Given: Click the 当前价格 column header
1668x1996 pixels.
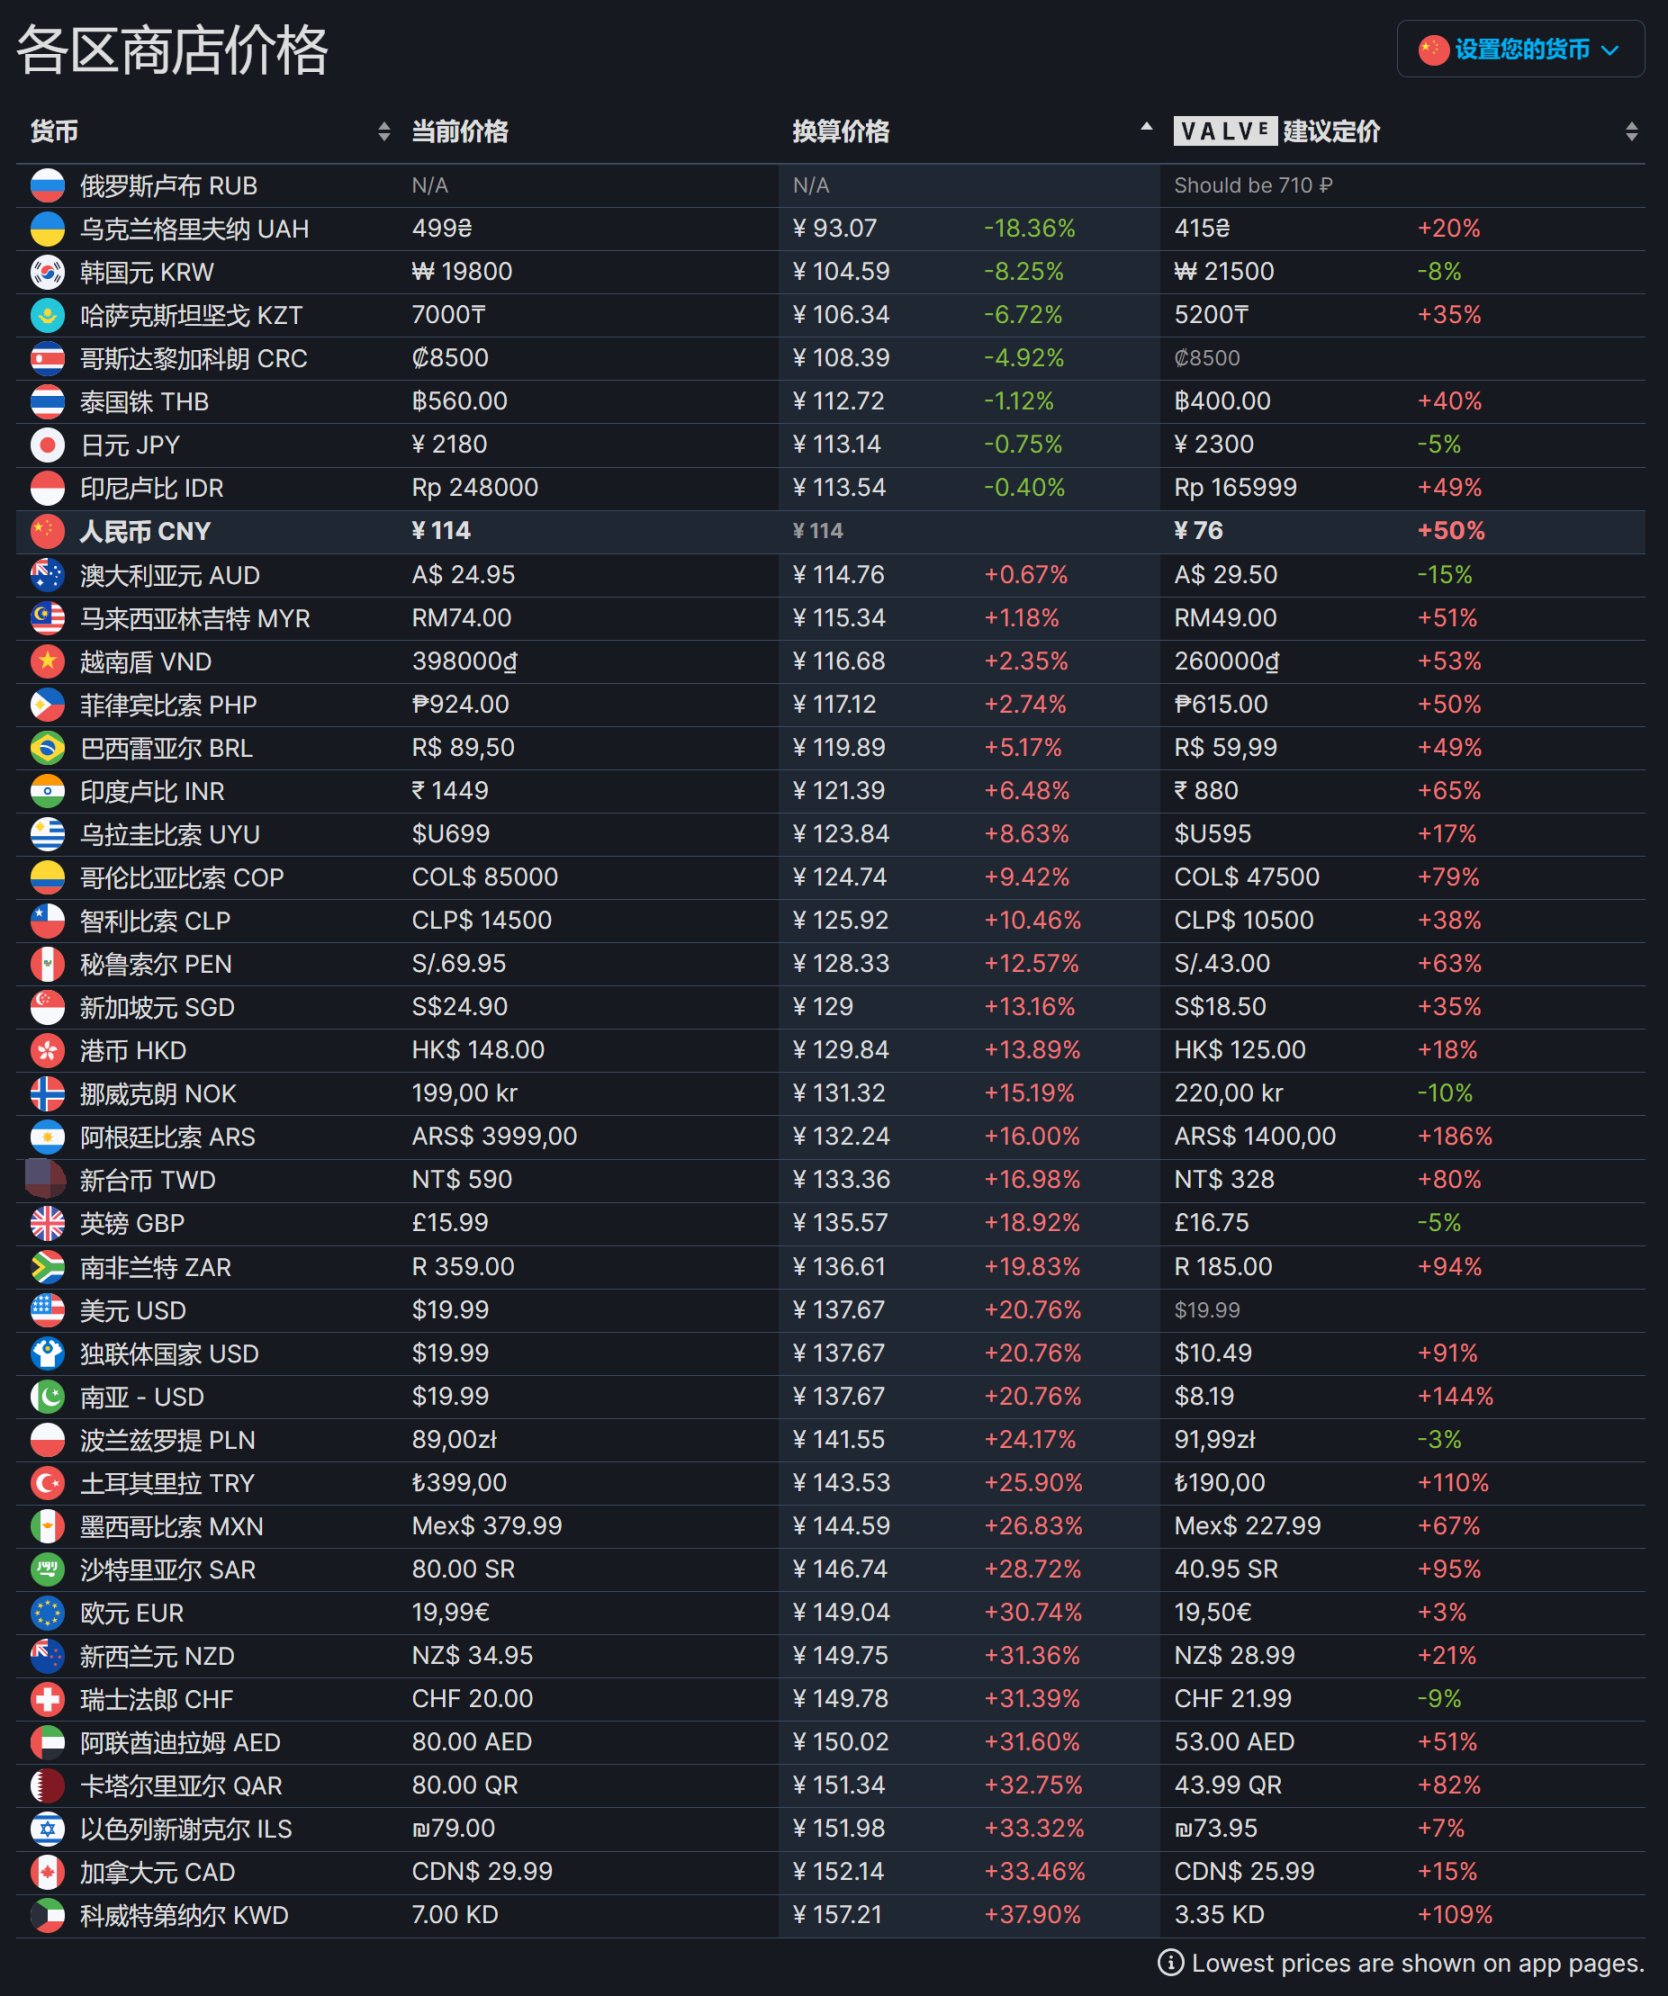Looking at the screenshot, I should [x=460, y=131].
